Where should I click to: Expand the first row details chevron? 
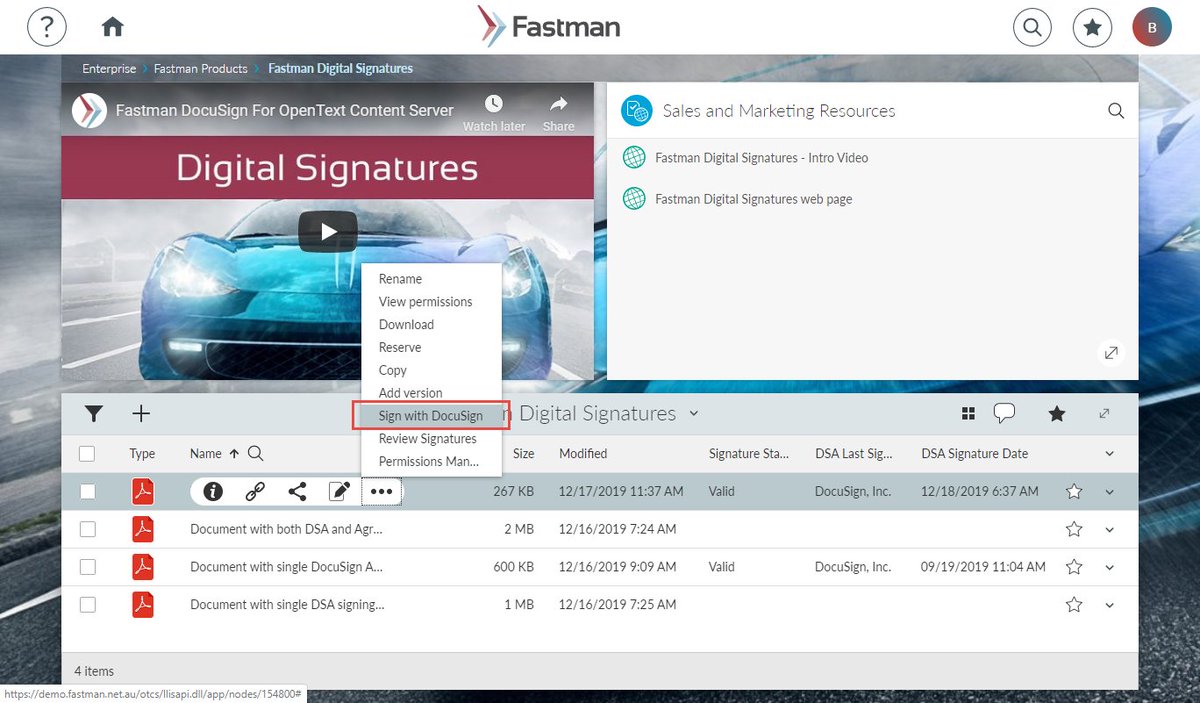coord(1109,491)
